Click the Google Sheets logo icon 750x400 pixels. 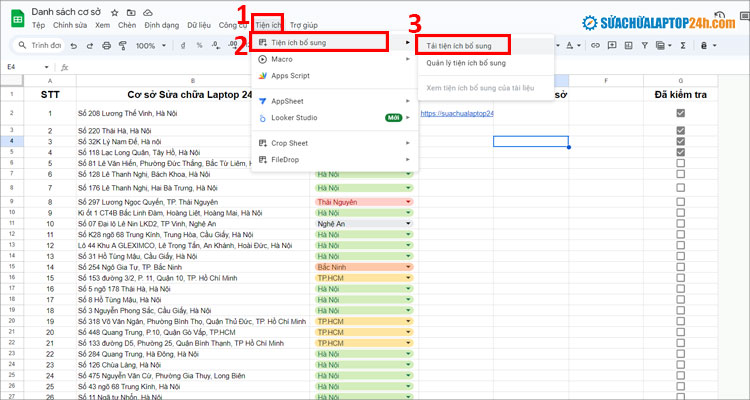tap(16, 17)
